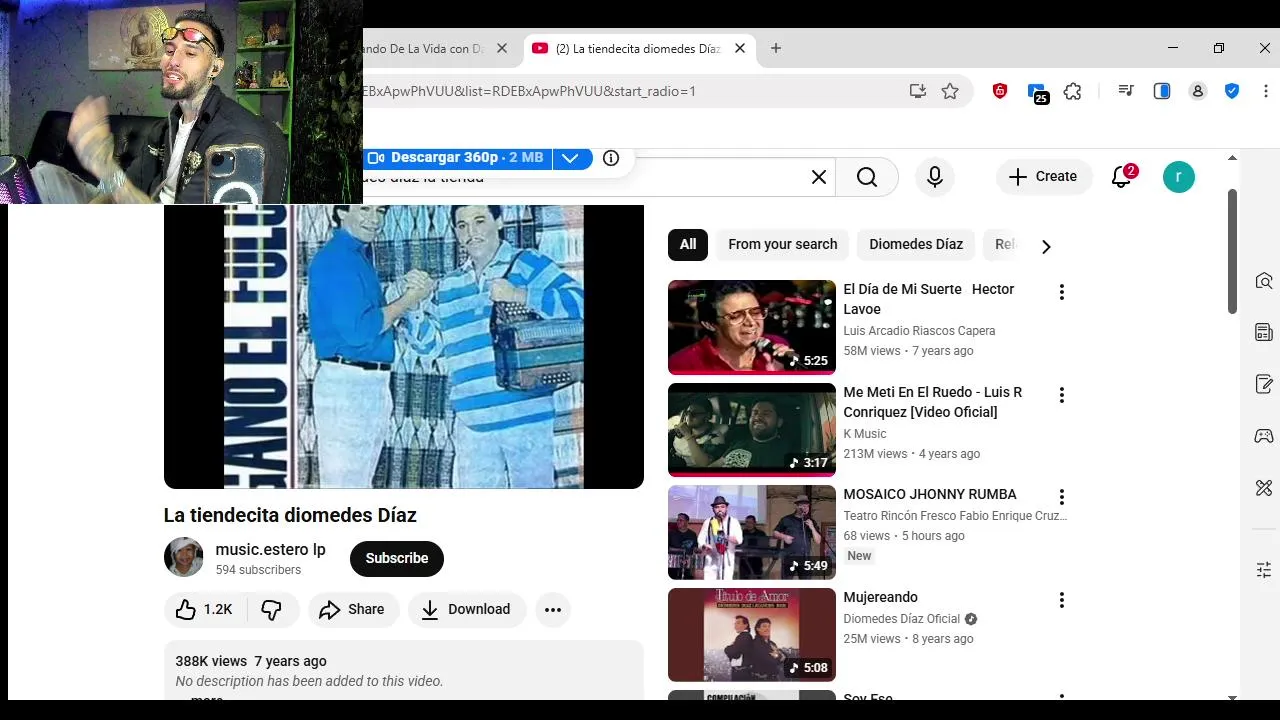The image size is (1280, 720).
Task: Clear the YouTube search box with X
Action: tap(818, 177)
